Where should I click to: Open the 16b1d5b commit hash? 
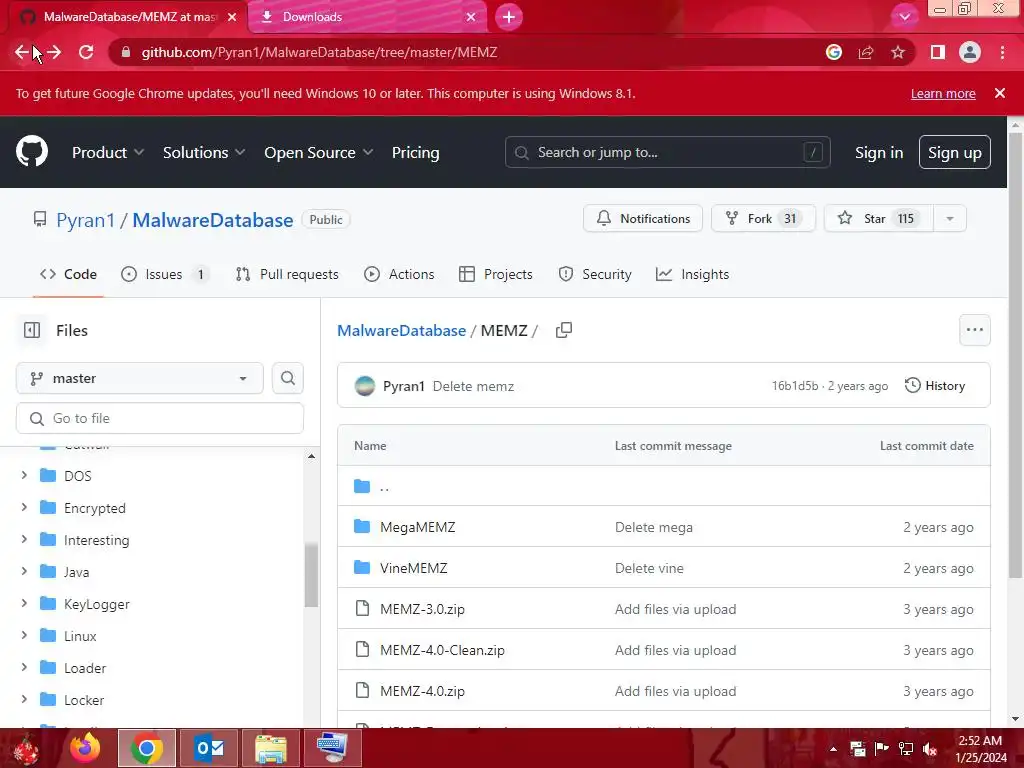pyautogui.click(x=795, y=386)
